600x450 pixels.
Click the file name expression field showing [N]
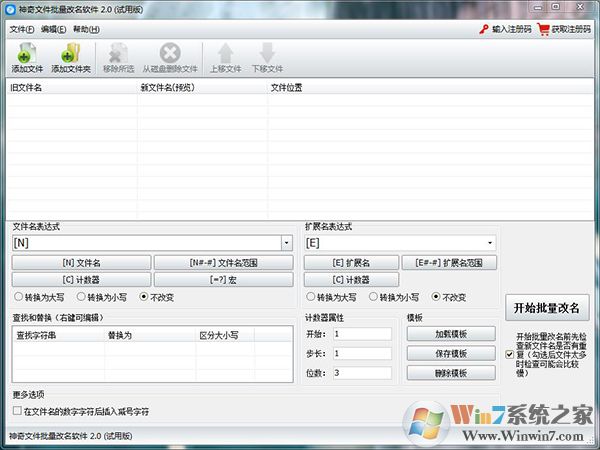tap(147, 243)
